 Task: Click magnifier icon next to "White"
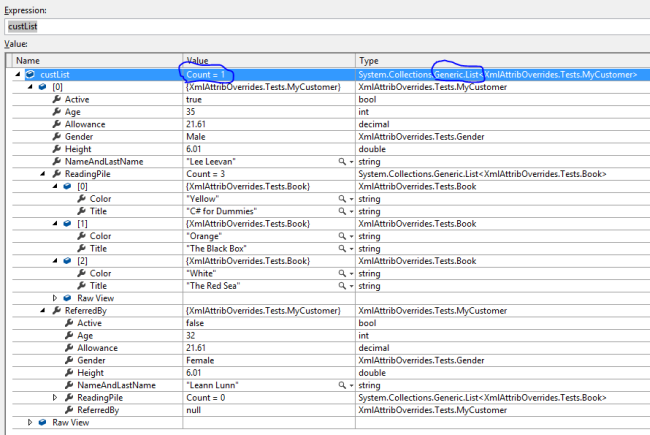coord(342,273)
